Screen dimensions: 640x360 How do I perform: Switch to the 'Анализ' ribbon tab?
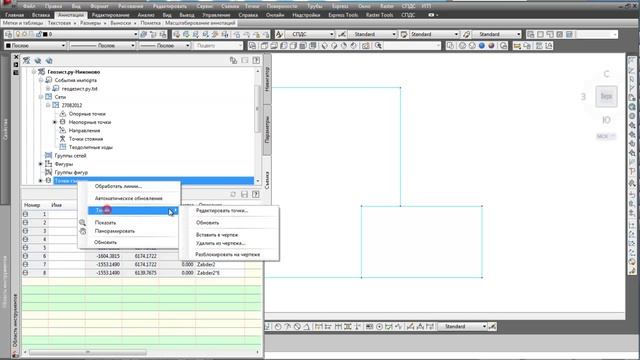pyautogui.click(x=146, y=15)
